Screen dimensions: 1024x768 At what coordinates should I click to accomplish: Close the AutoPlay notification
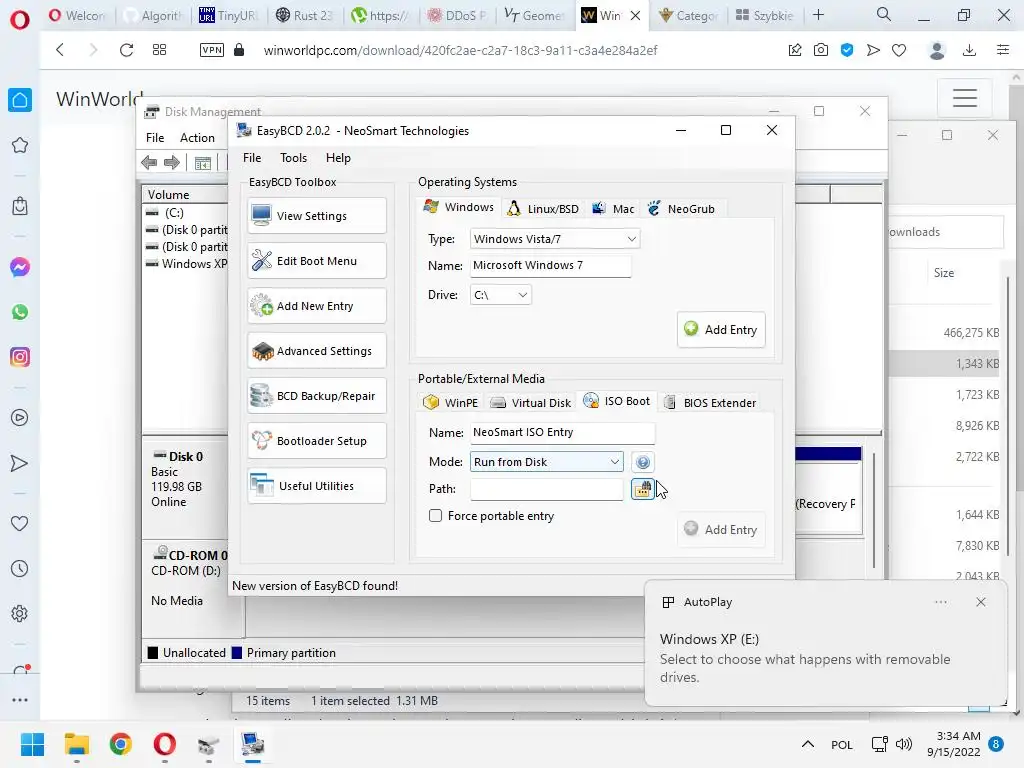(981, 602)
